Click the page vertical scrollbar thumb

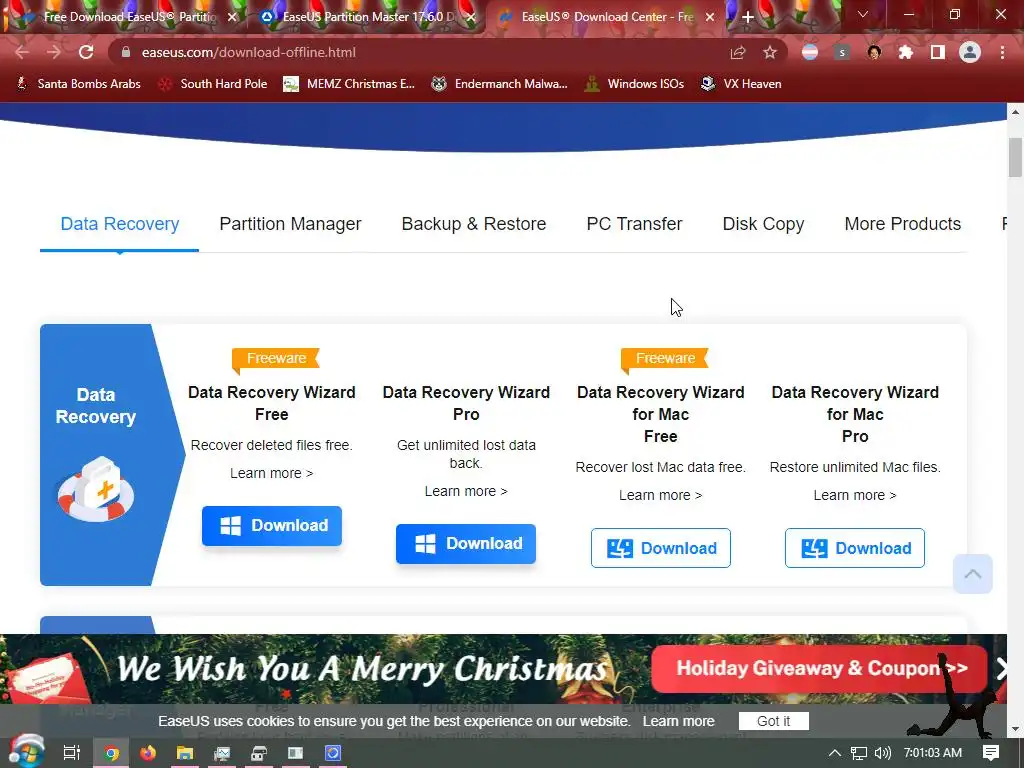(1015, 157)
